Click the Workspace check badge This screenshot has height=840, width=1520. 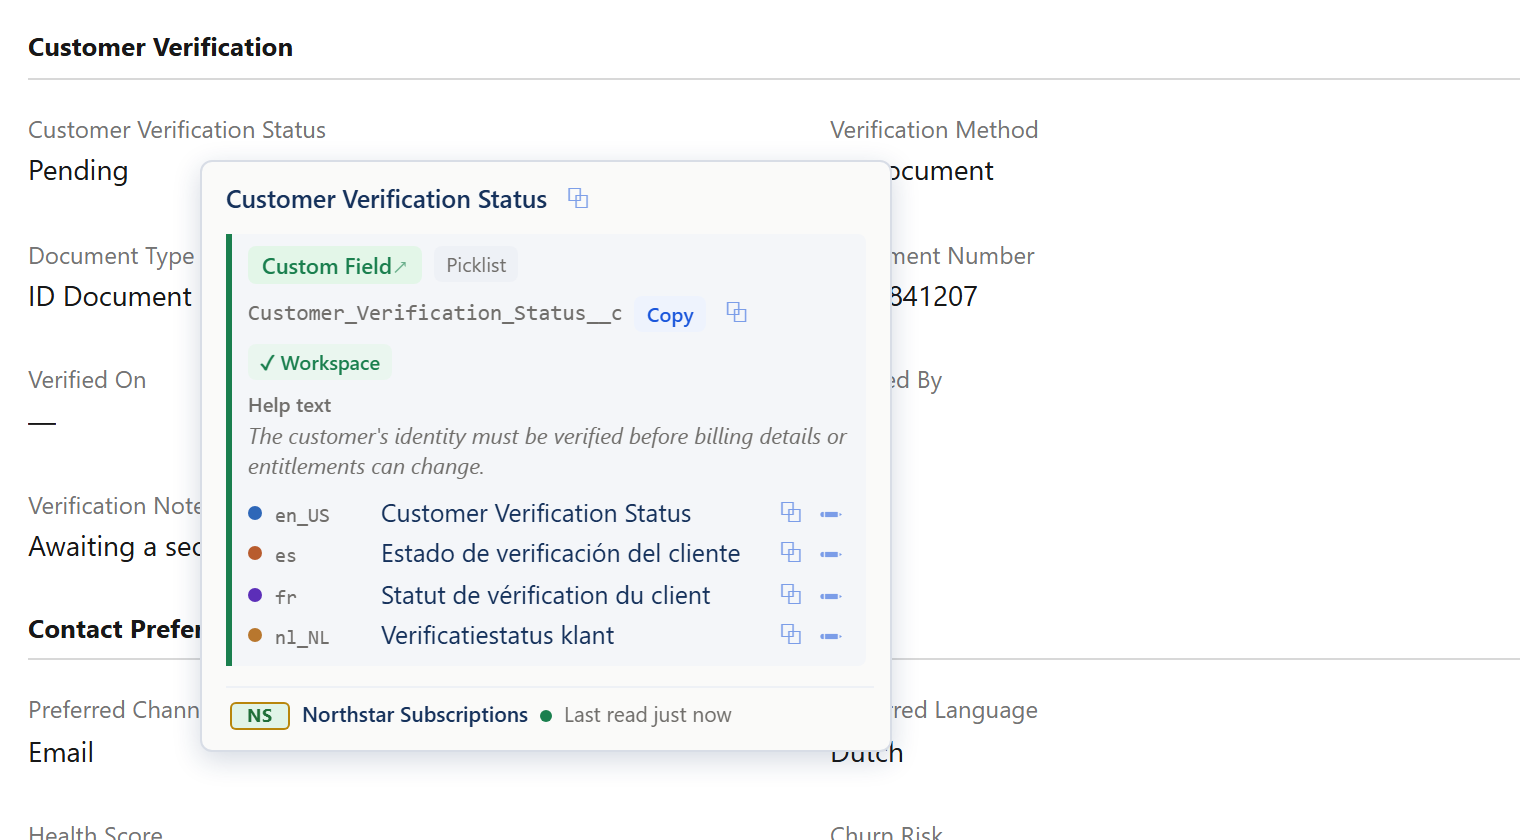click(x=320, y=363)
